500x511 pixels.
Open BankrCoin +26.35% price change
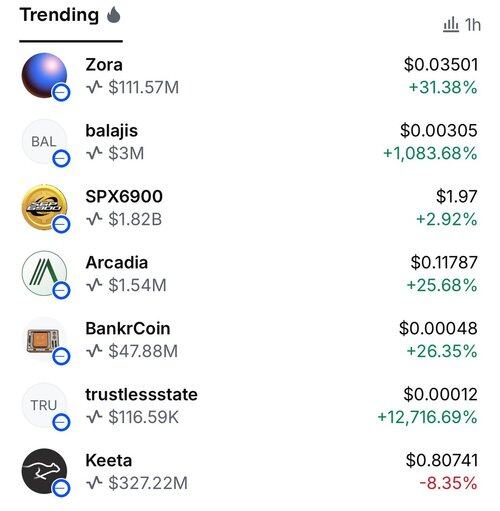pos(442,351)
